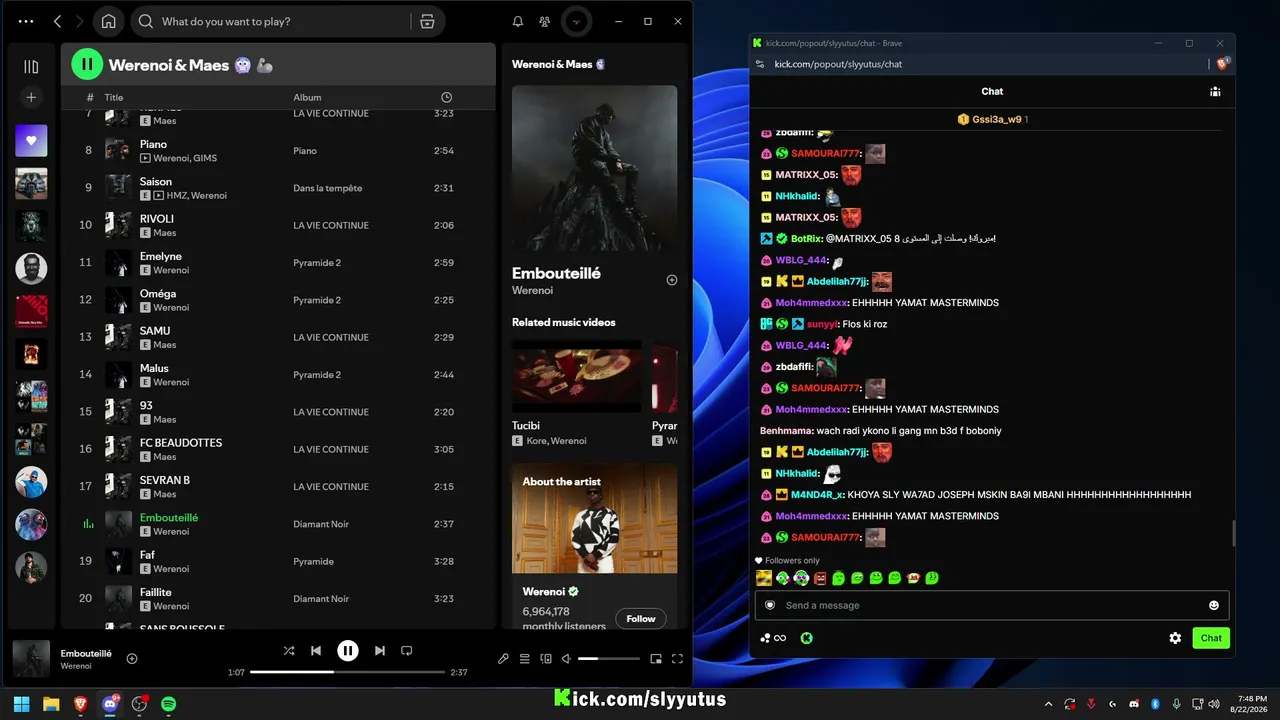Sort tracks by duration clock icon
This screenshot has height=720, width=1280.
tap(446, 97)
